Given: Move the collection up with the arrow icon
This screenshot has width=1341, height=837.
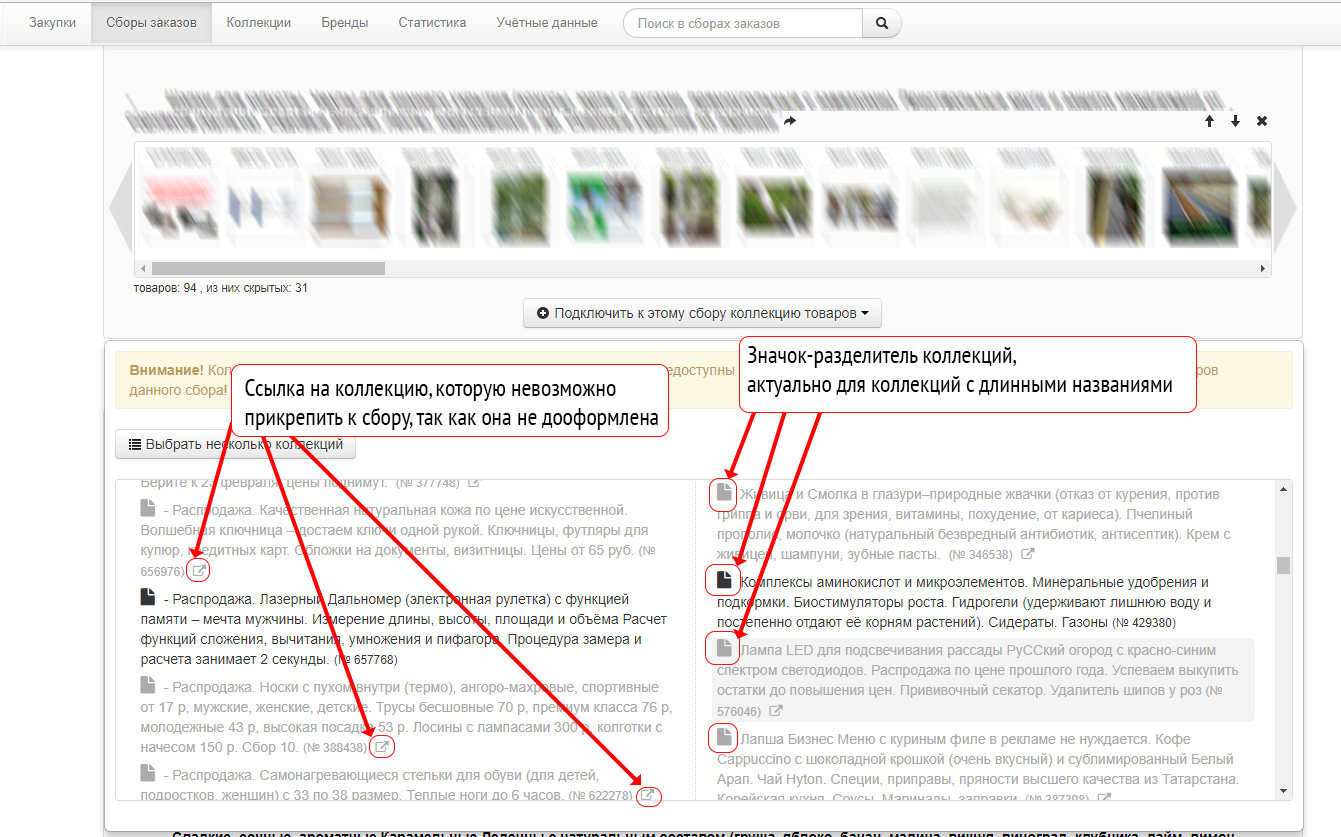Looking at the screenshot, I should coord(1209,121).
